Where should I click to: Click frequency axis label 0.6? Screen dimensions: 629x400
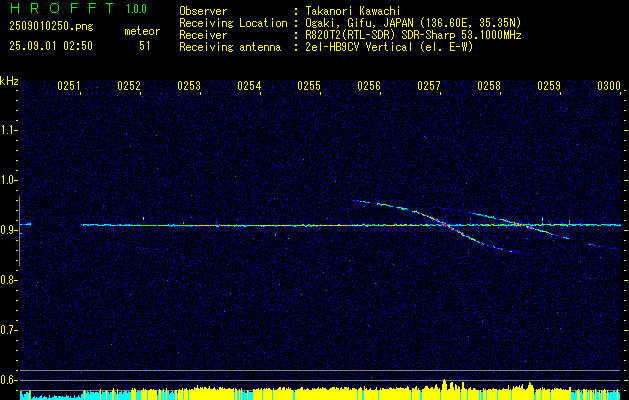(8, 380)
